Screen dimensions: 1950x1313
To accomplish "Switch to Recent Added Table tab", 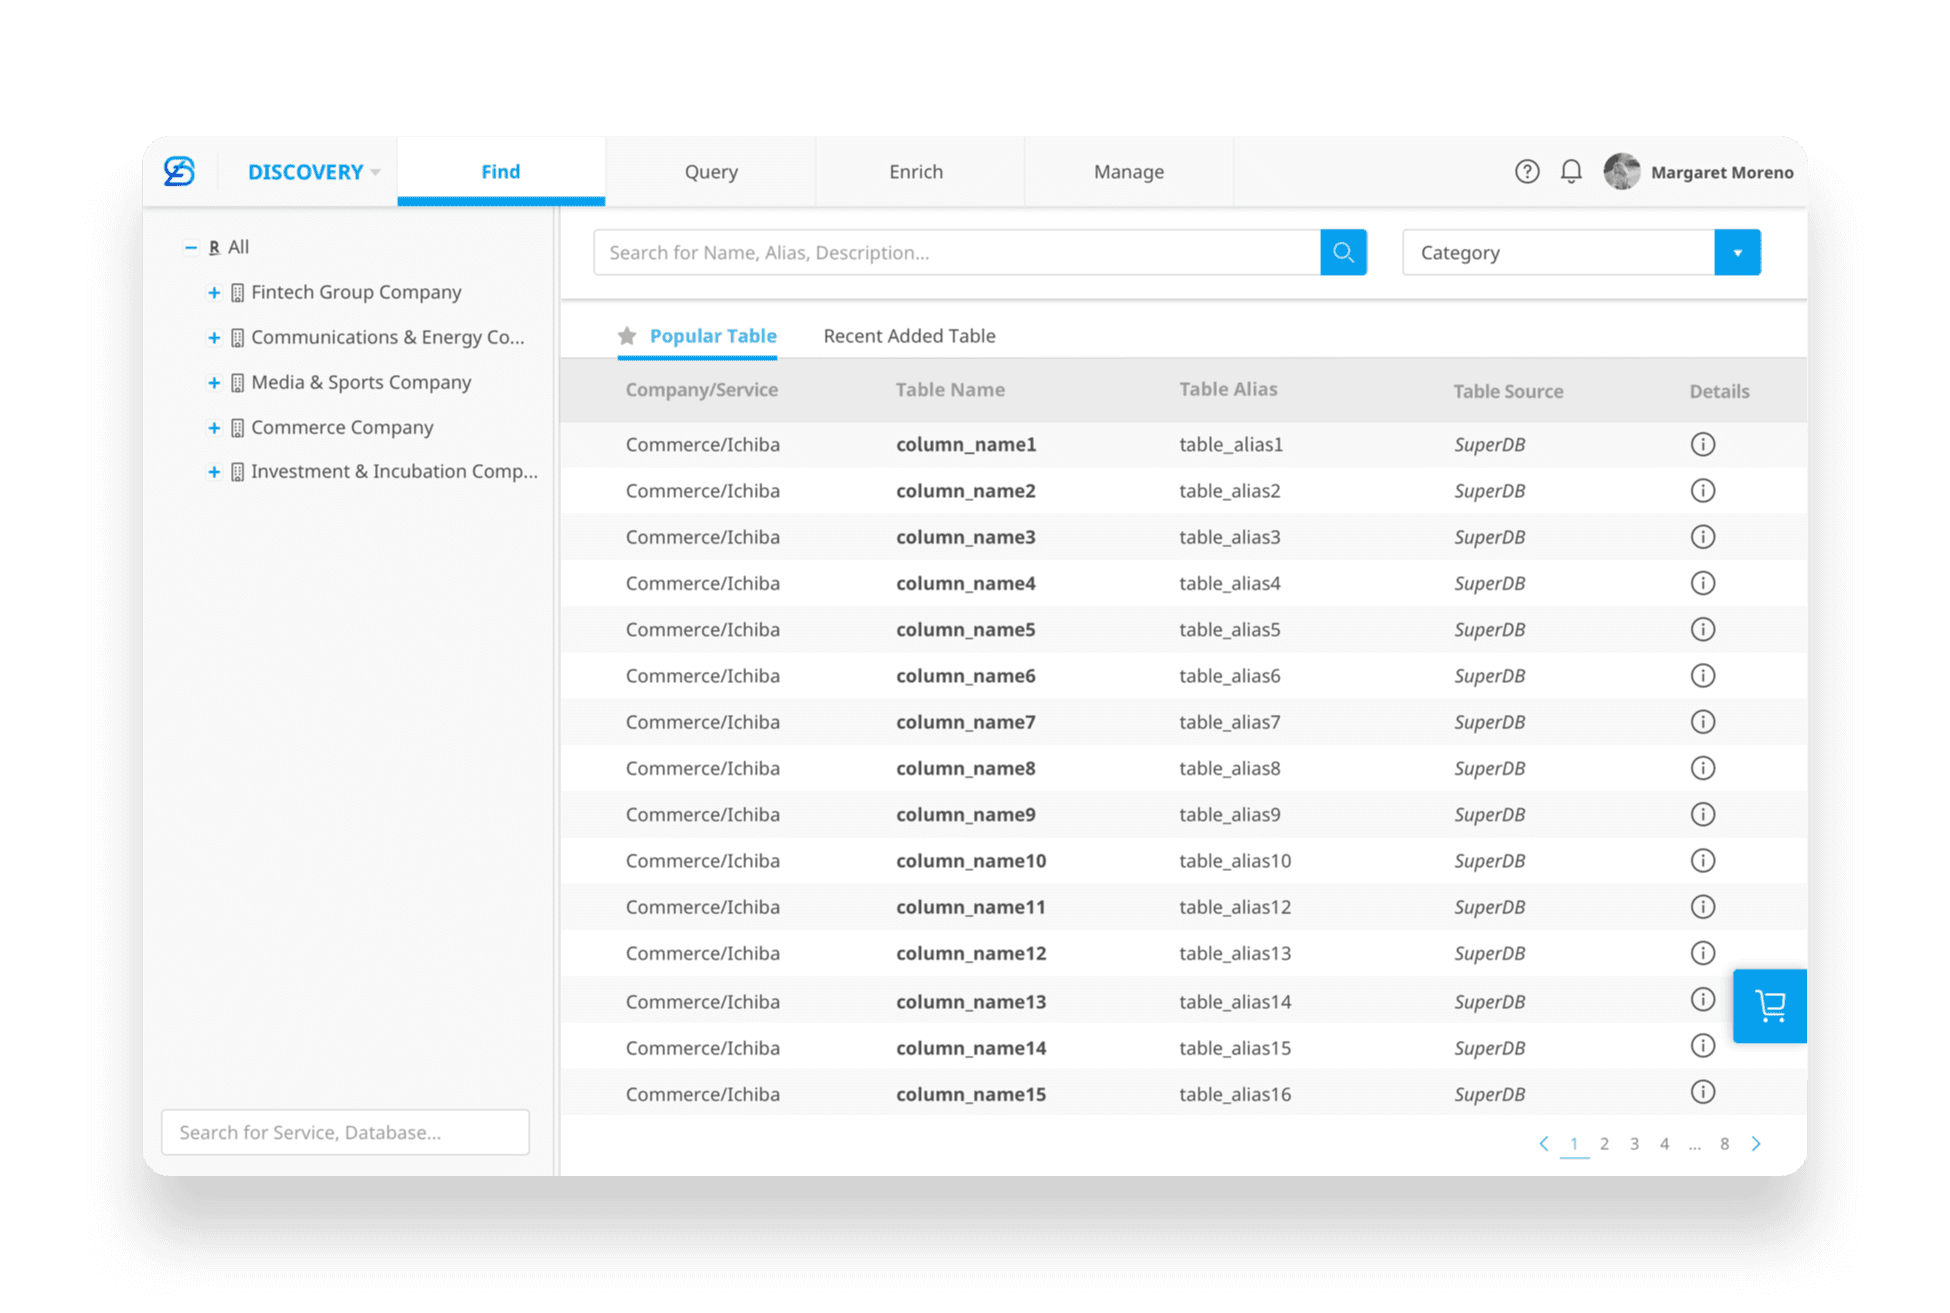I will 909,336.
